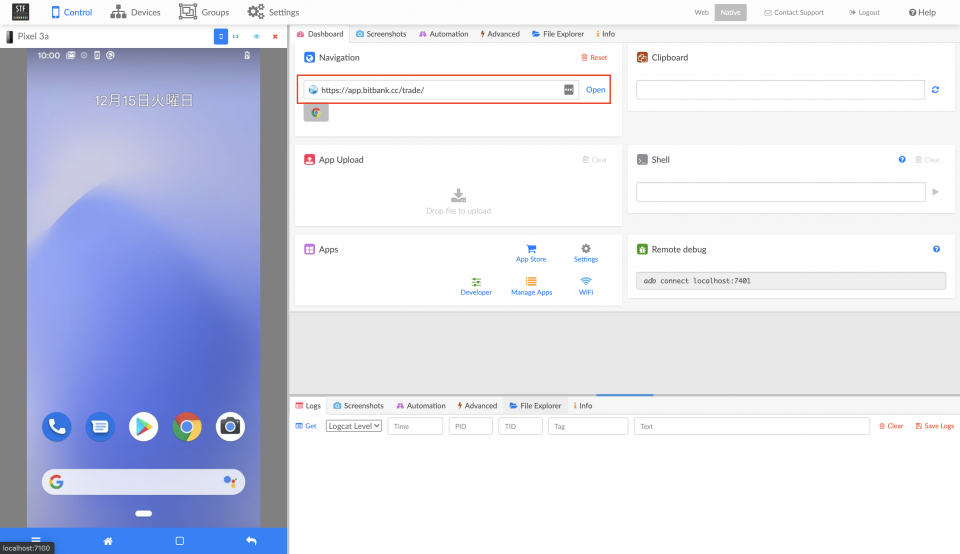Clear the logs list
Image resolution: width=960 pixels, height=554 pixels.
click(x=891, y=426)
